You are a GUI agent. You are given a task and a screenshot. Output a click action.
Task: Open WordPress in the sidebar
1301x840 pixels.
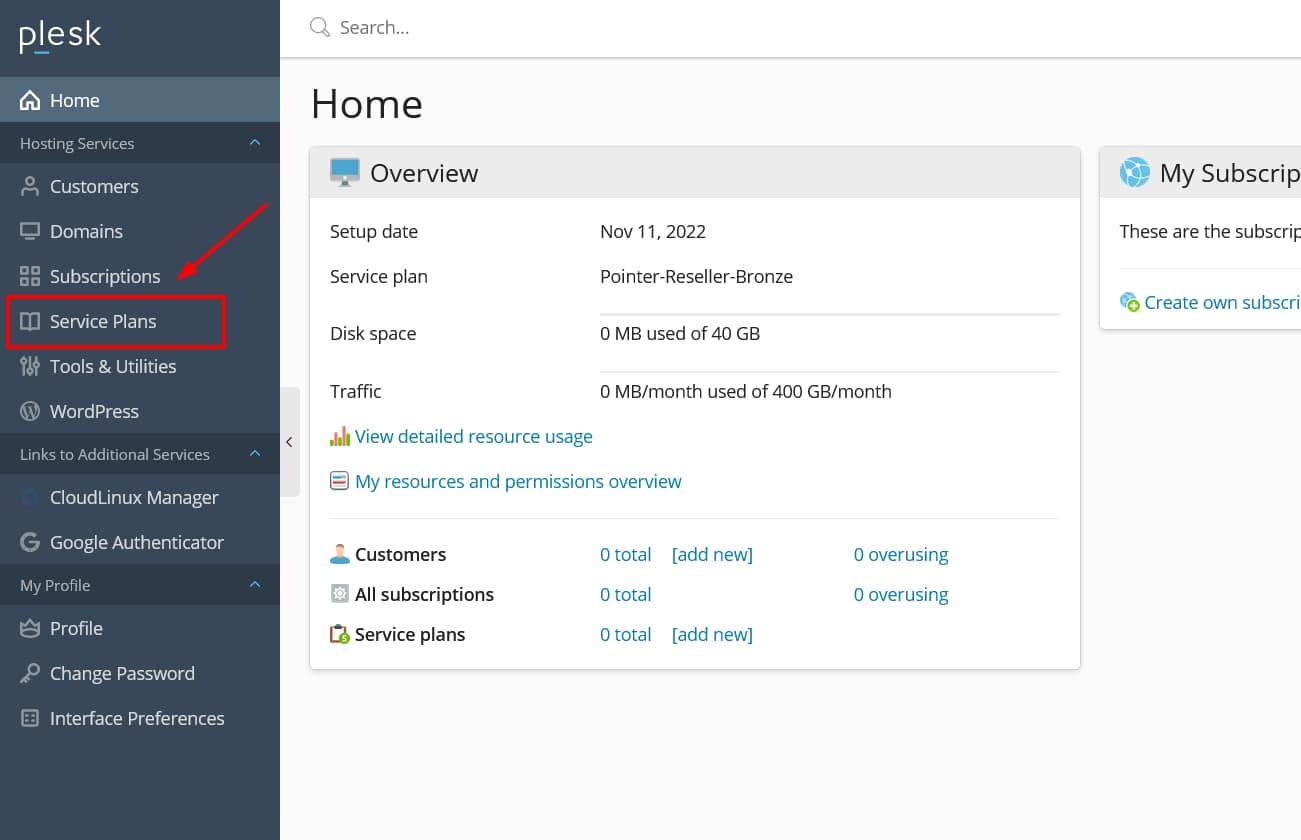140,411
